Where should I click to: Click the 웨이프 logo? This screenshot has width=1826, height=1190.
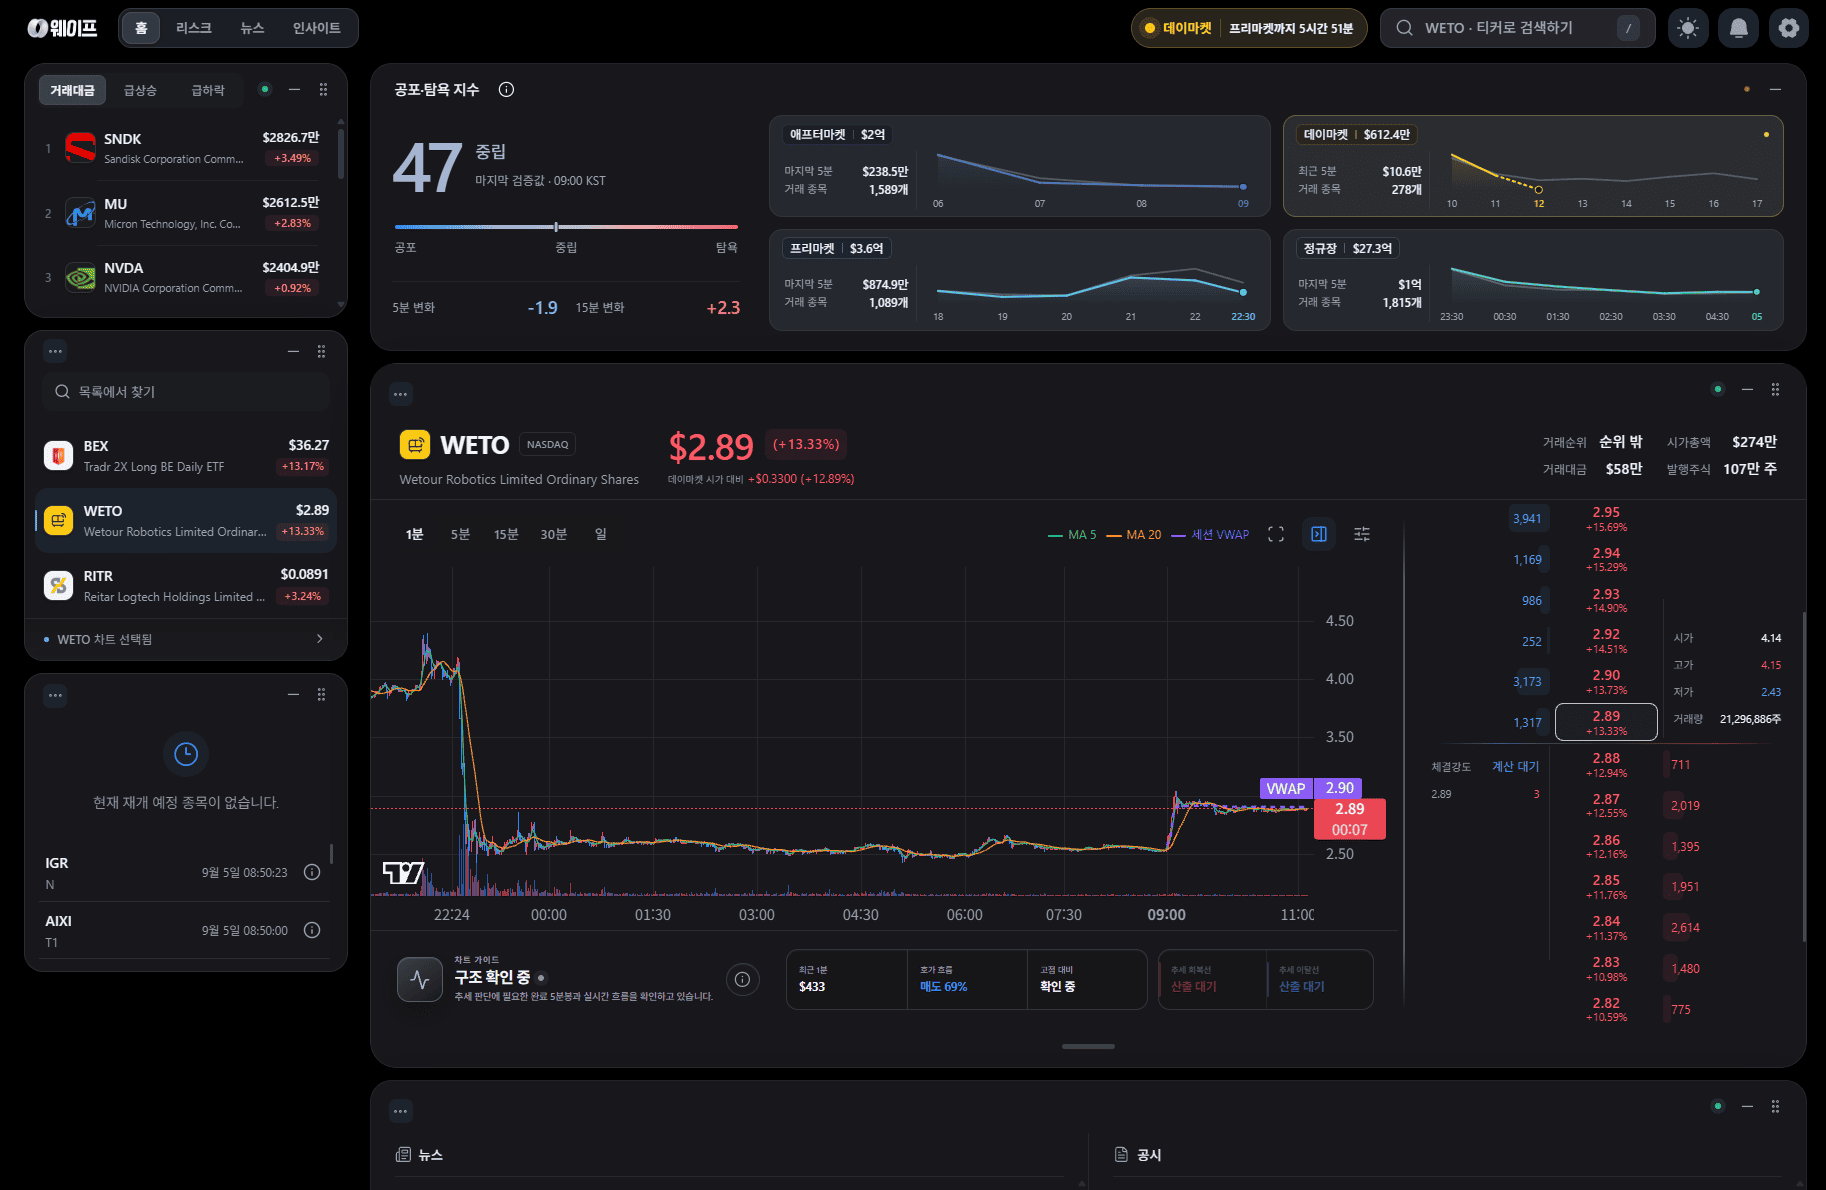pos(62,28)
